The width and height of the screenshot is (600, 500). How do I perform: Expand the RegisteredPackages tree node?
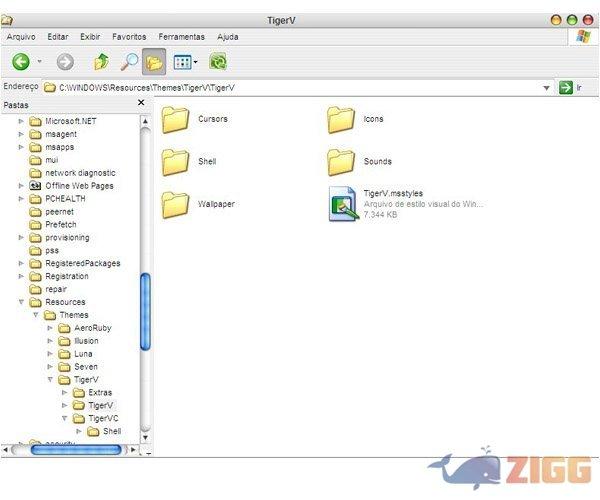point(21,263)
